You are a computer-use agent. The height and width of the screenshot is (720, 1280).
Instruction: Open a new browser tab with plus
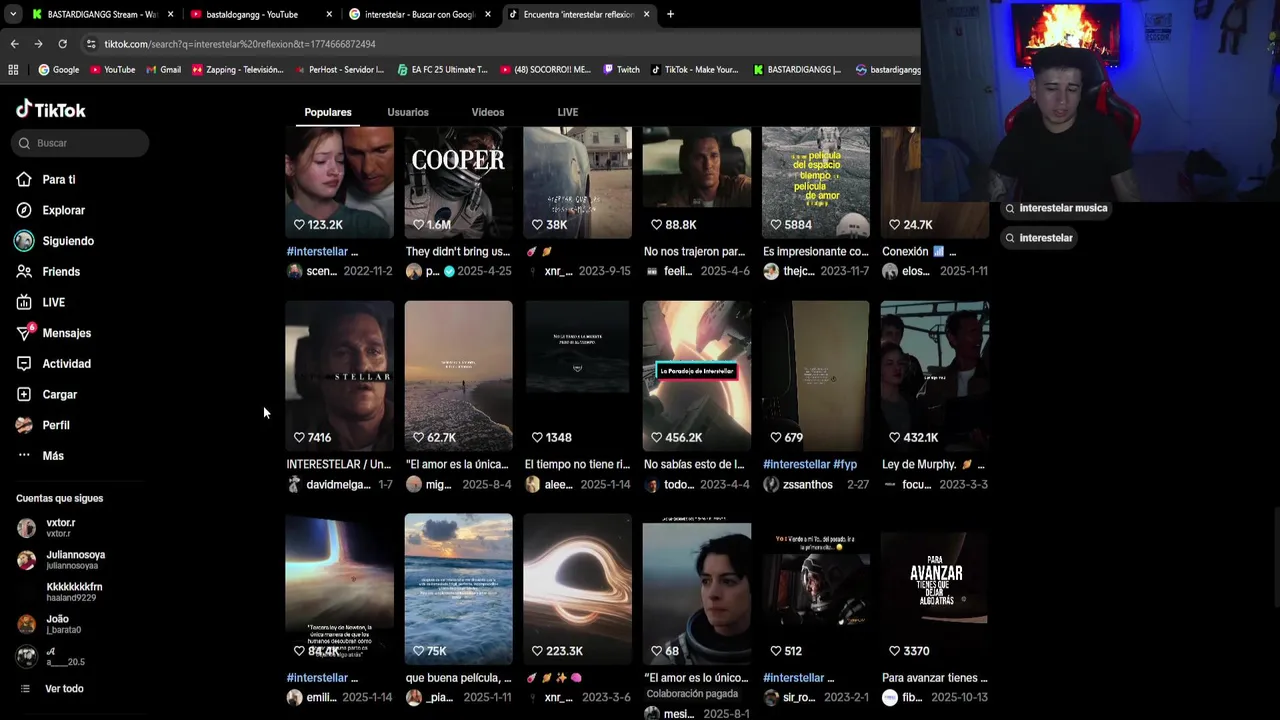(x=670, y=14)
